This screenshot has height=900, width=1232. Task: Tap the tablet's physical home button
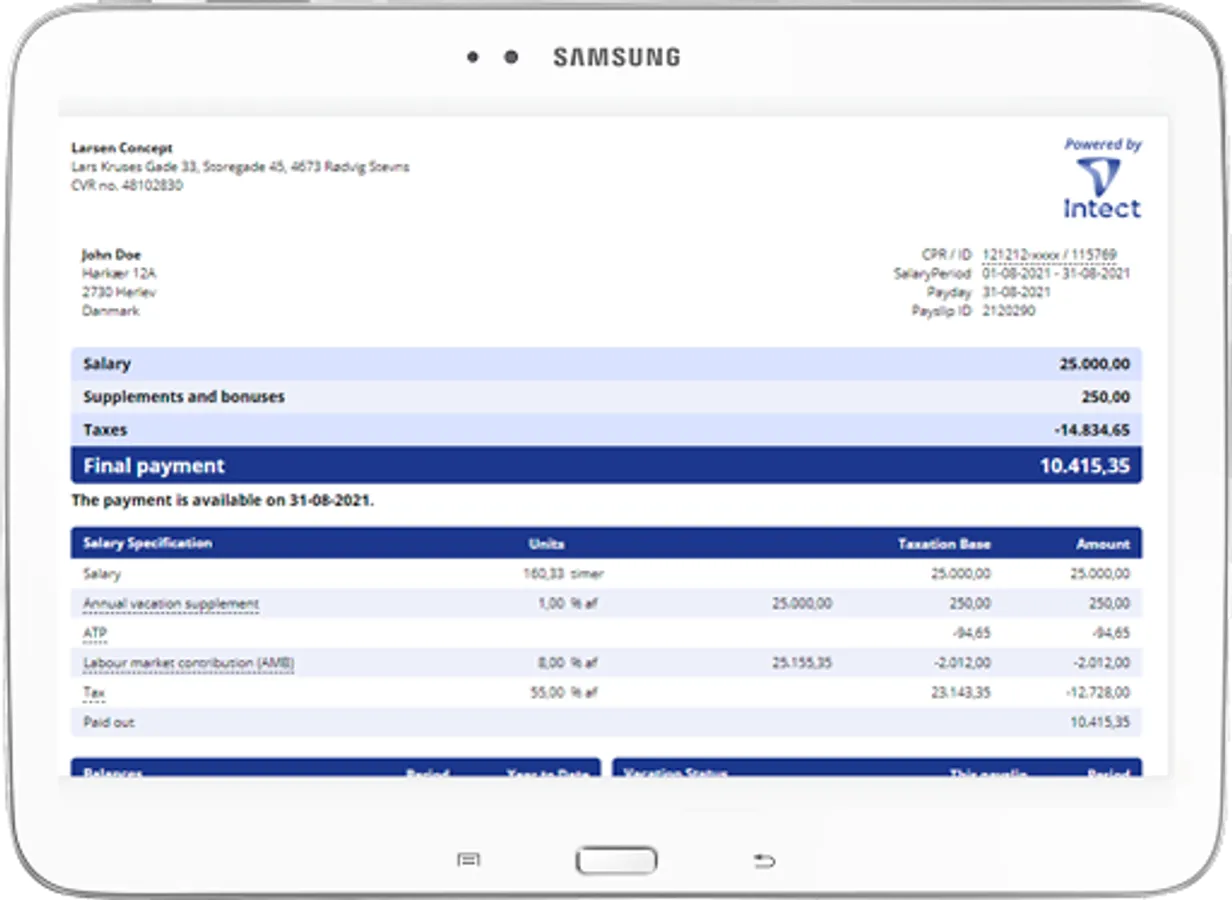coord(616,860)
